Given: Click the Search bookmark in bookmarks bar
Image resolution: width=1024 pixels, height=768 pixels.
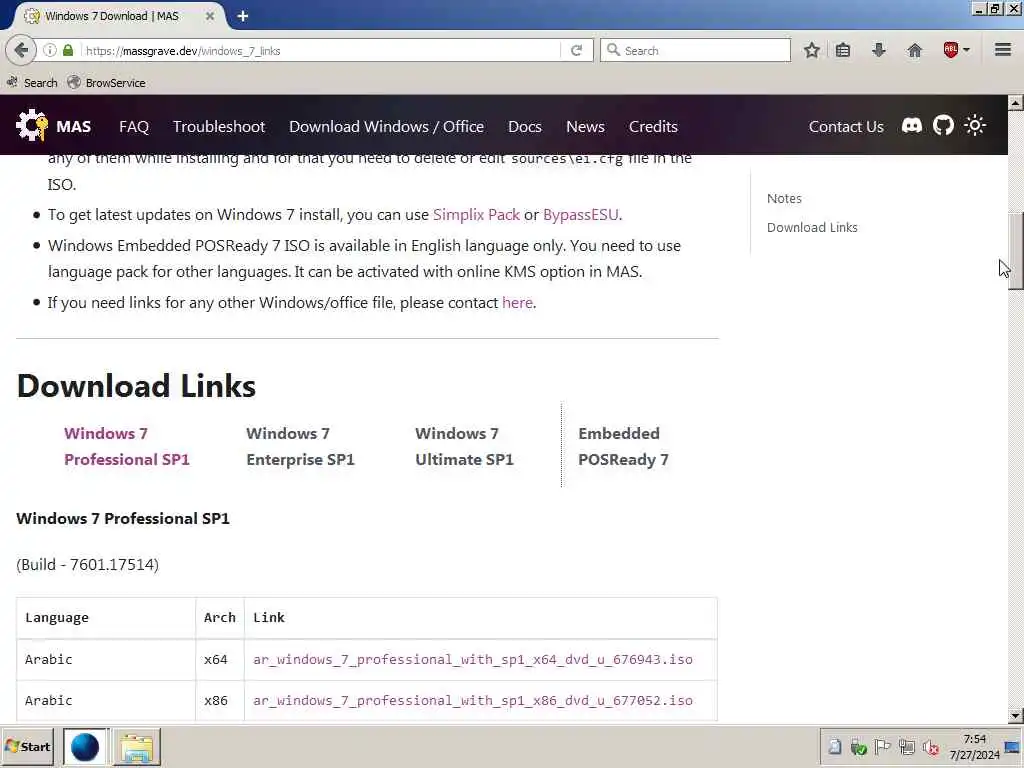Looking at the screenshot, I should pos(32,83).
